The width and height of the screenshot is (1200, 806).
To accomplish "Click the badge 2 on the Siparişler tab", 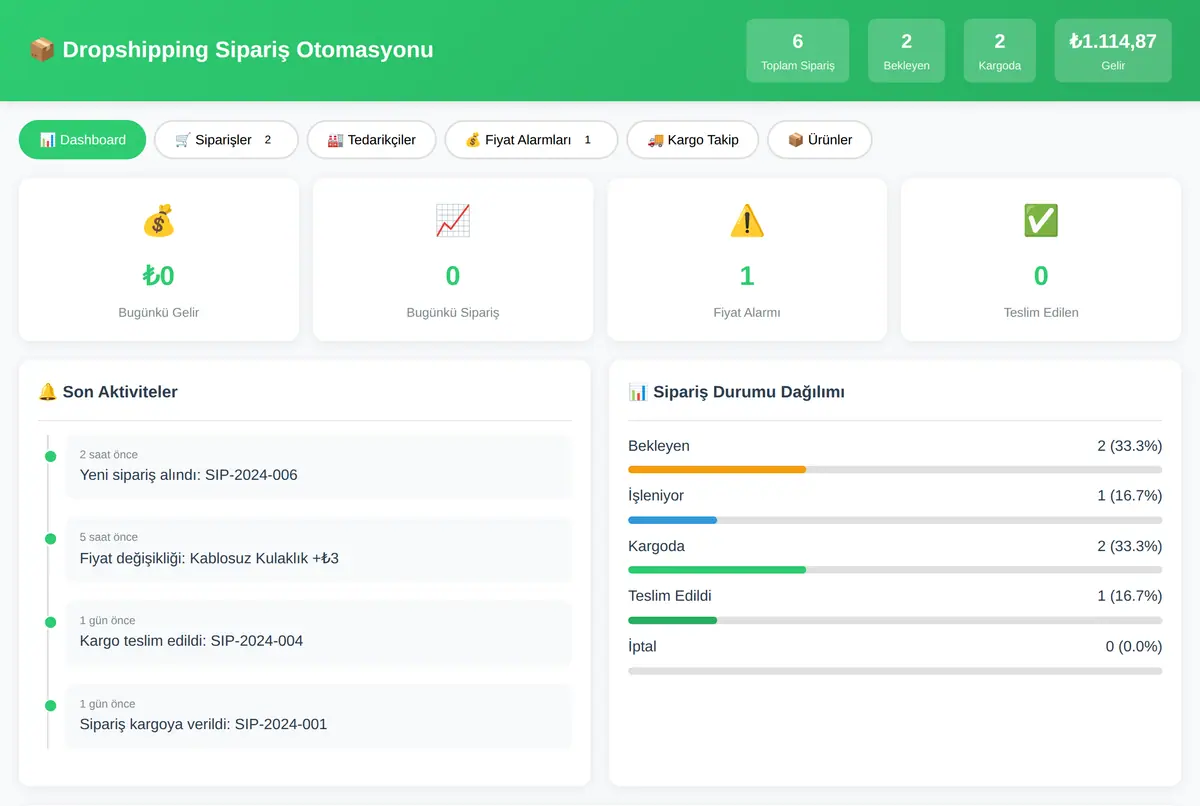I will click(268, 140).
